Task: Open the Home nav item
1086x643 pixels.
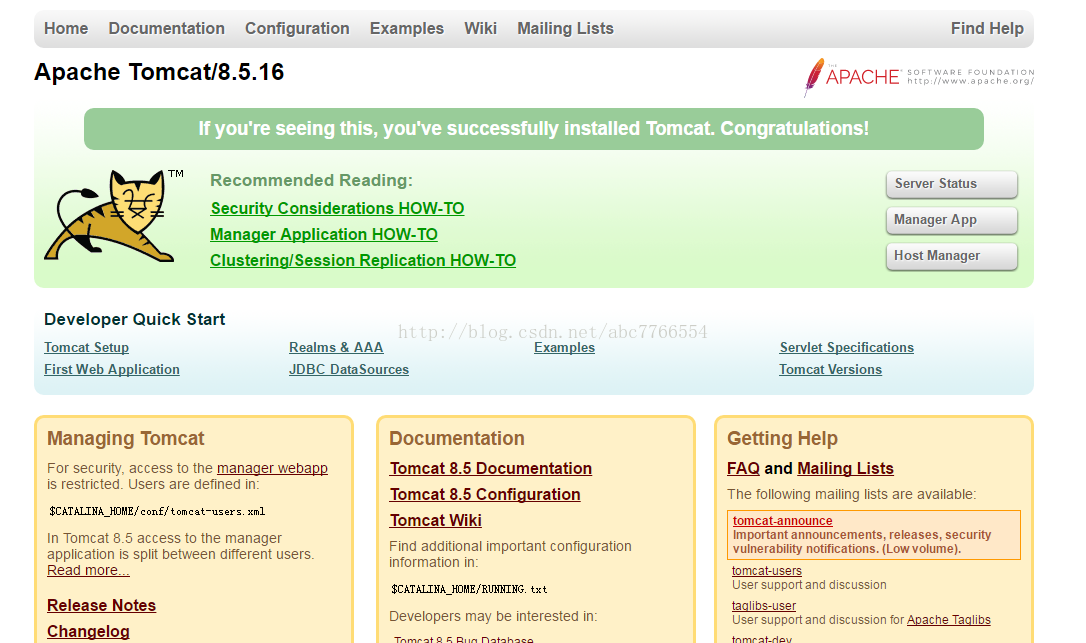Action: click(x=66, y=28)
